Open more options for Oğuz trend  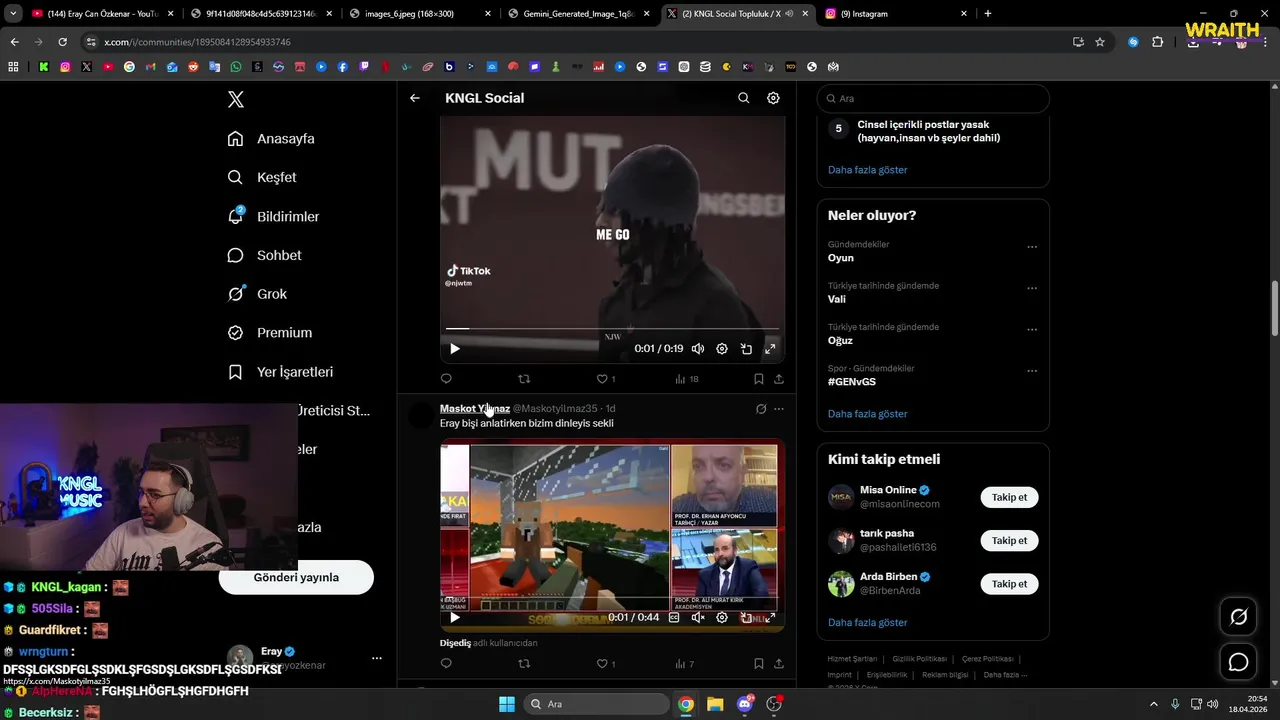pyautogui.click(x=1032, y=329)
